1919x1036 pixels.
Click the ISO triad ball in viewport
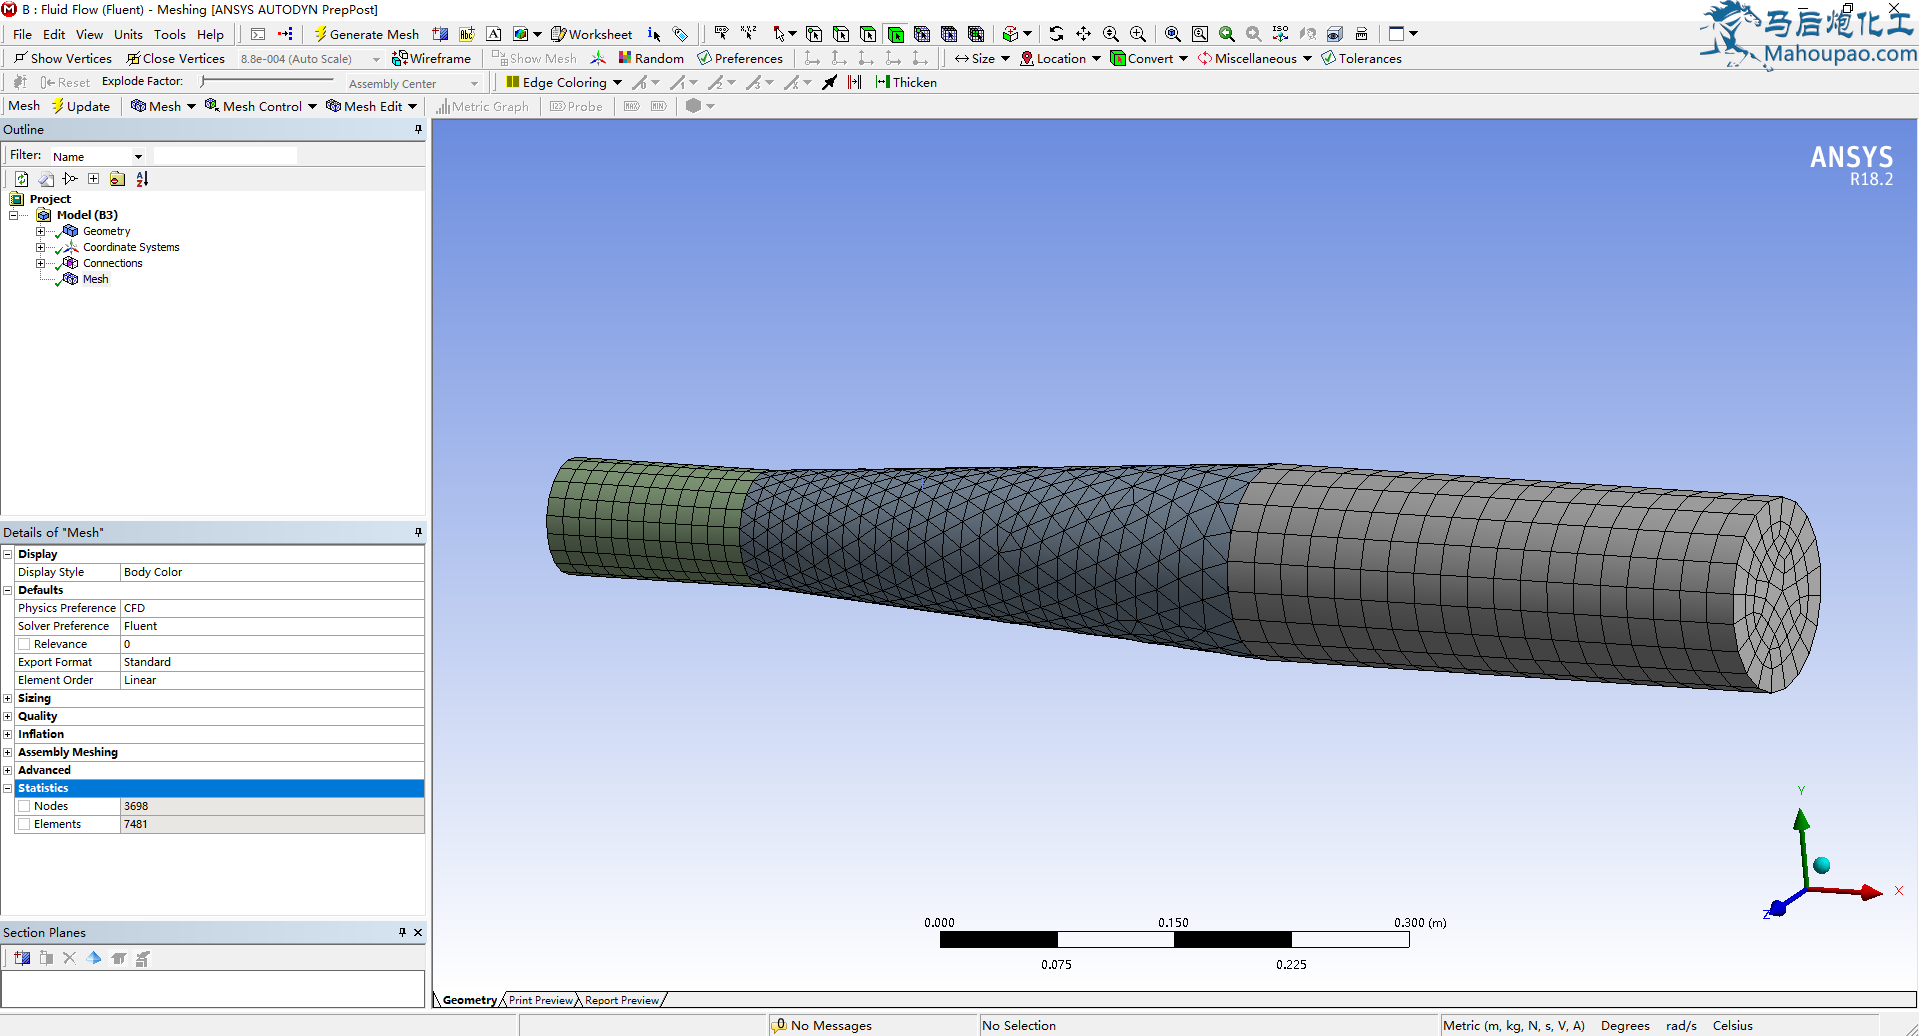pos(1821,865)
